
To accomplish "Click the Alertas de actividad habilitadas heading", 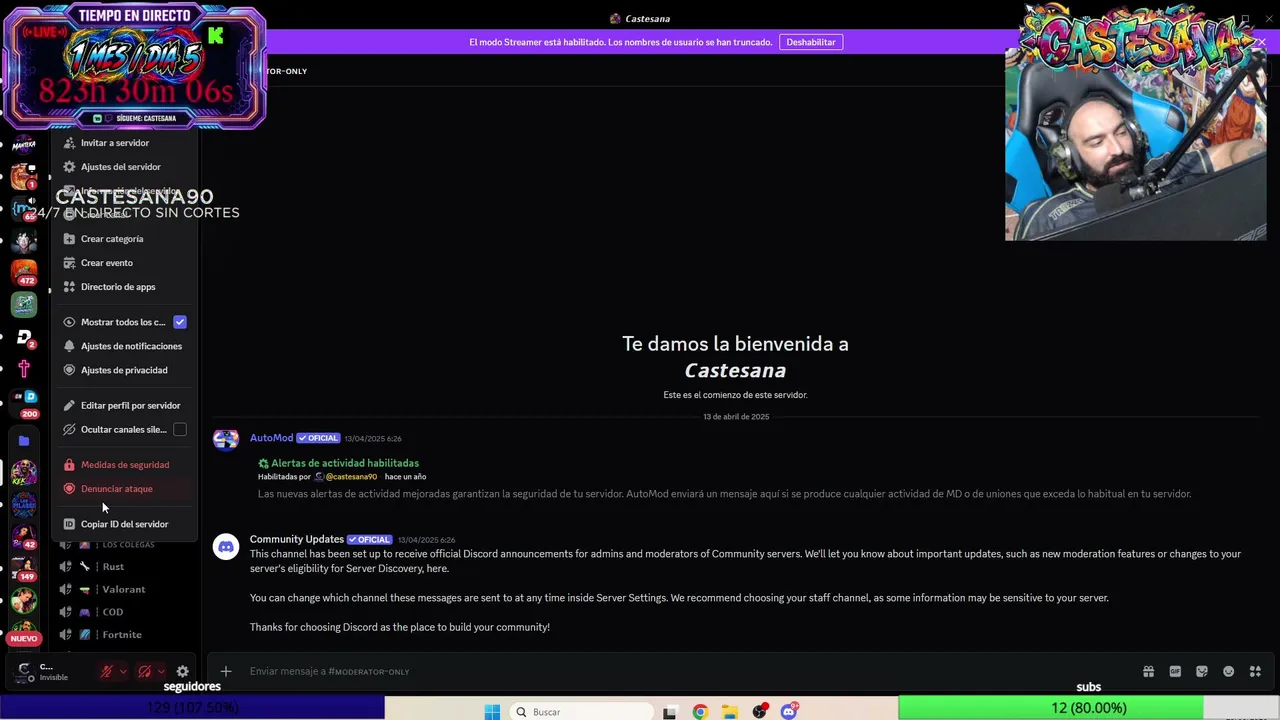I will click(345, 463).
